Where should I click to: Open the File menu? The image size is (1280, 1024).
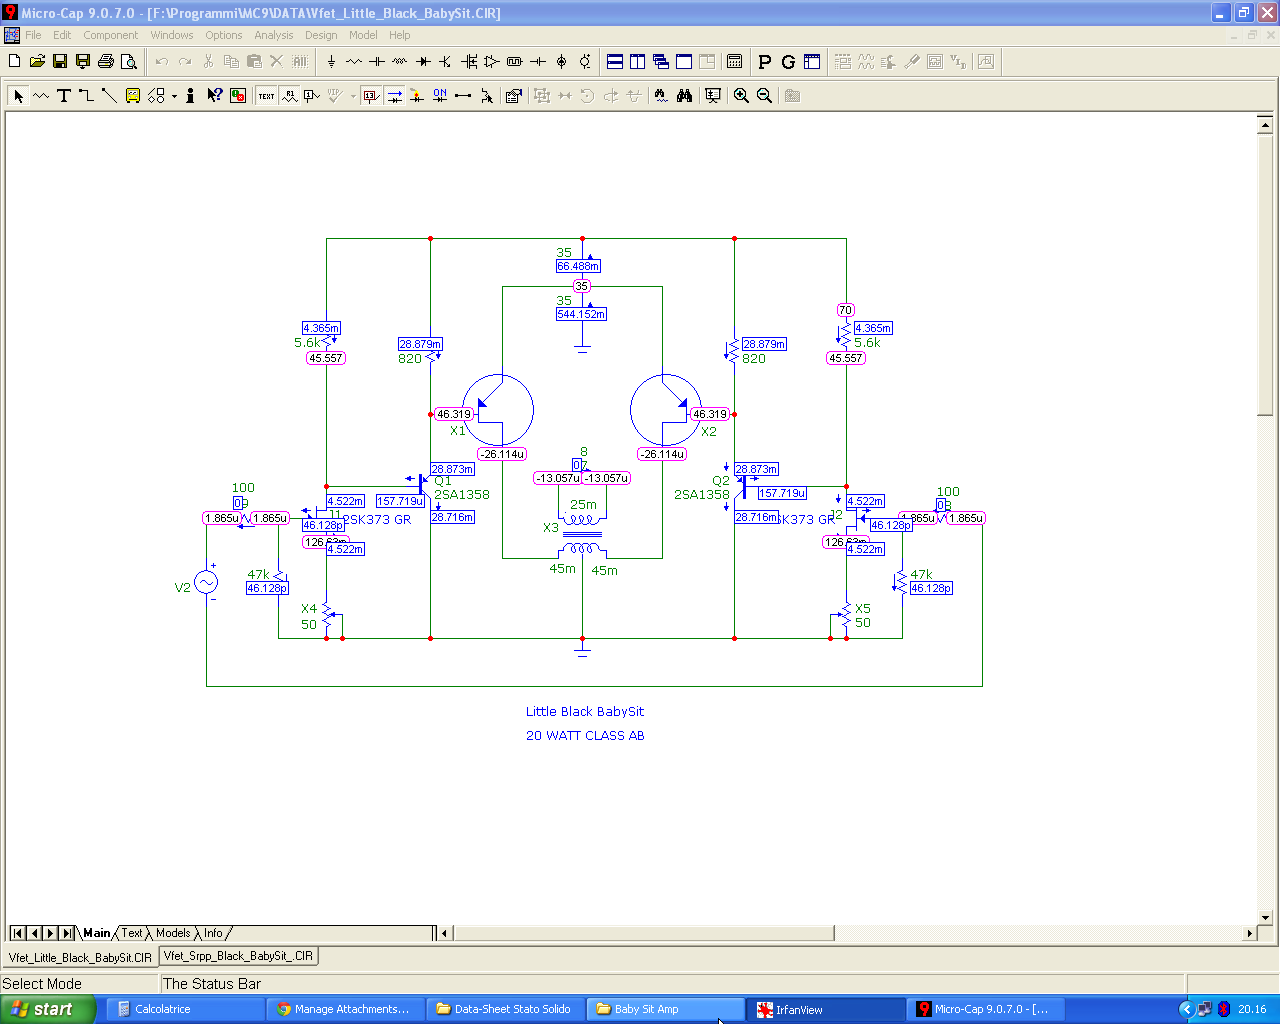click(x=33, y=35)
